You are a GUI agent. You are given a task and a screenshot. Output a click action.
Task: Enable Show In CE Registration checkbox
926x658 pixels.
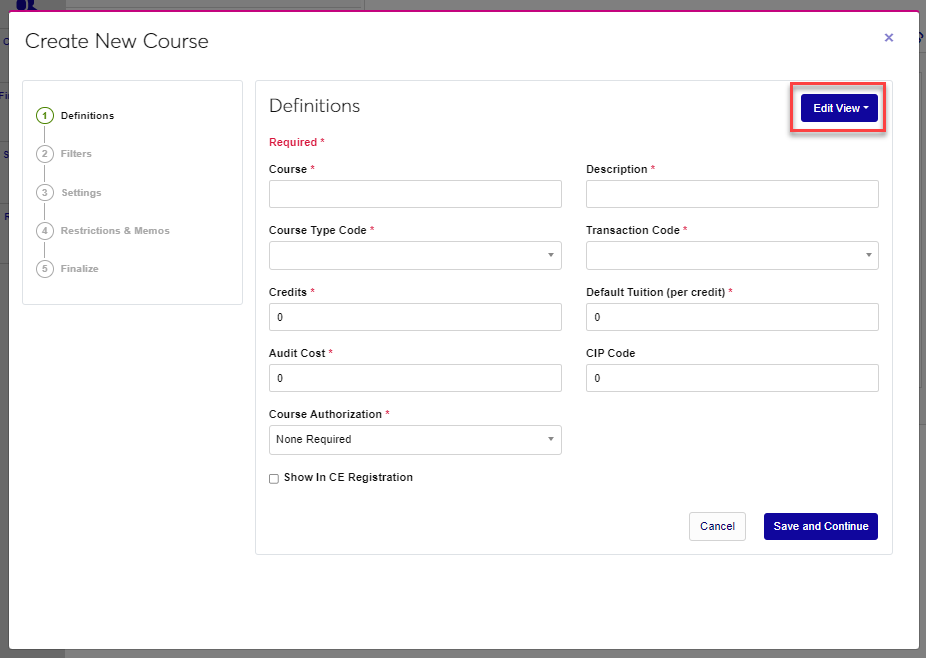274,479
